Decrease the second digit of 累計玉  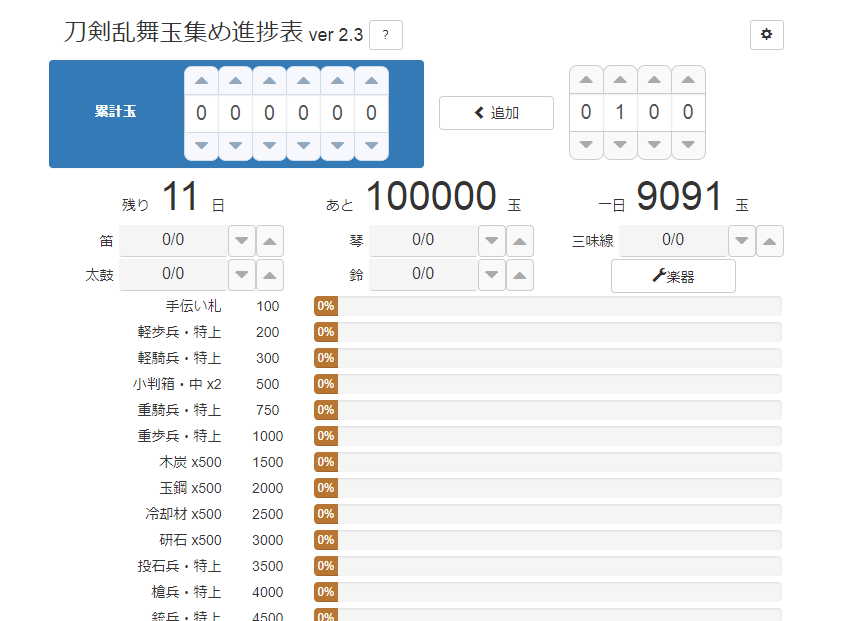tap(236, 145)
